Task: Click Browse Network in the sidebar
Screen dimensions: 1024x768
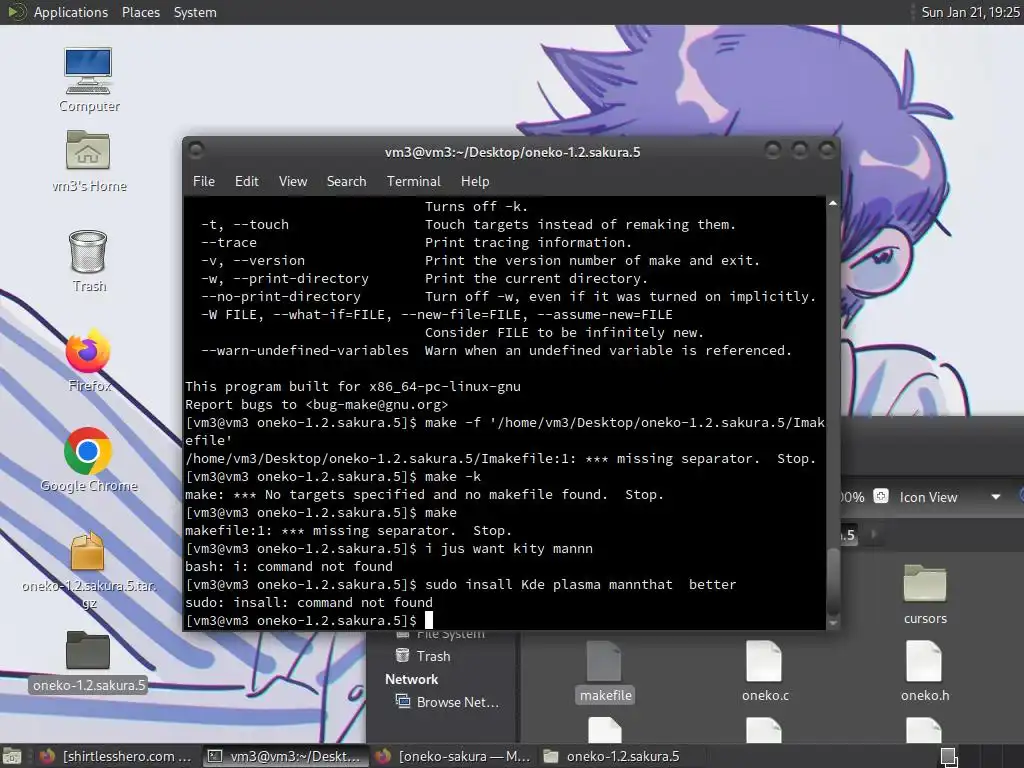Action: 447,702
